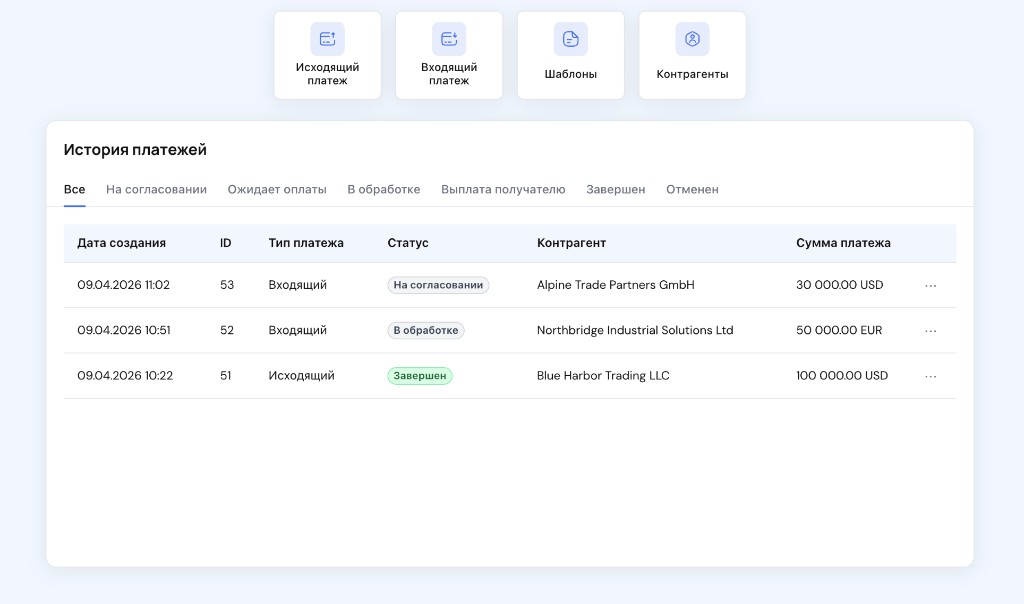Image resolution: width=1024 pixels, height=604 pixels.
Task: Open the three-dot menu for payment 51
Action: coord(930,377)
